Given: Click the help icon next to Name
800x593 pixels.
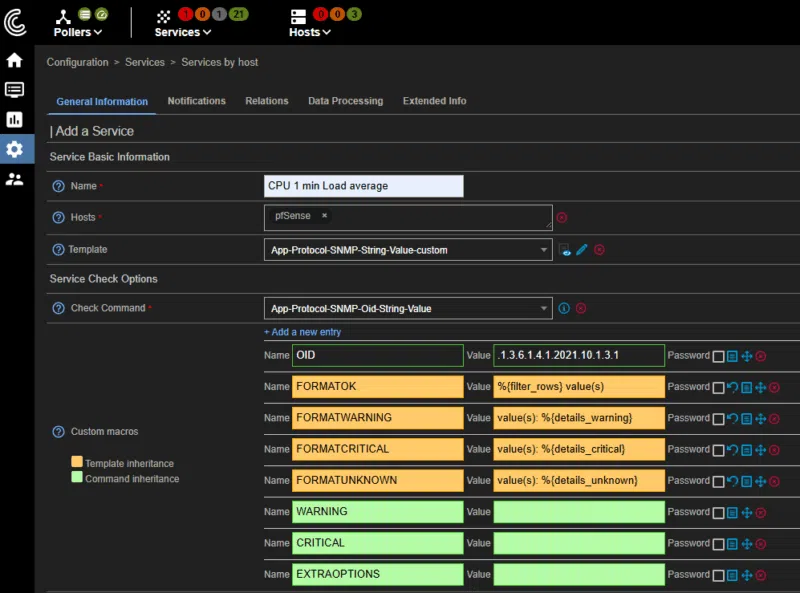Looking at the screenshot, I should pyautogui.click(x=58, y=186).
